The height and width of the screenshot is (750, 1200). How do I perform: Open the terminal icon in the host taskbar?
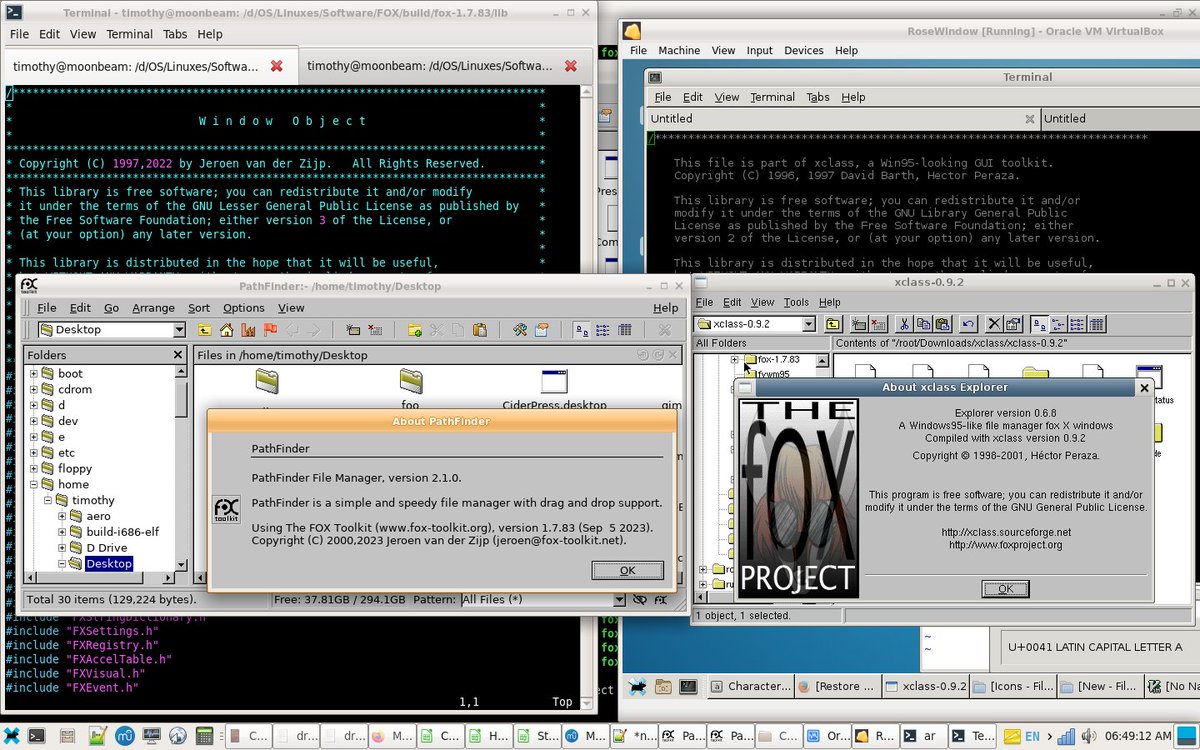36,736
